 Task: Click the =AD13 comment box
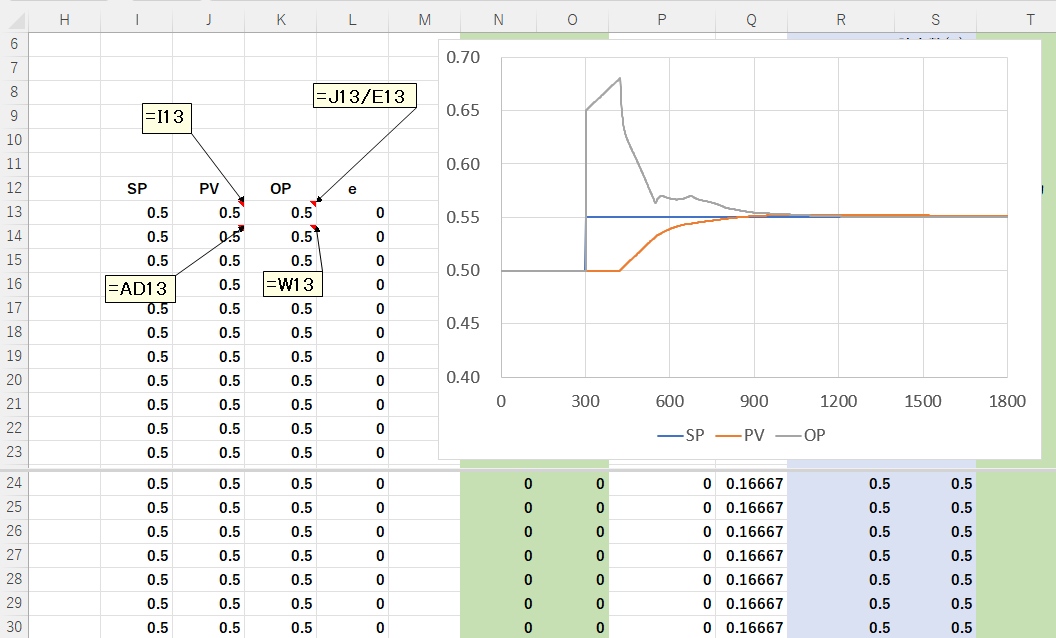tap(141, 289)
